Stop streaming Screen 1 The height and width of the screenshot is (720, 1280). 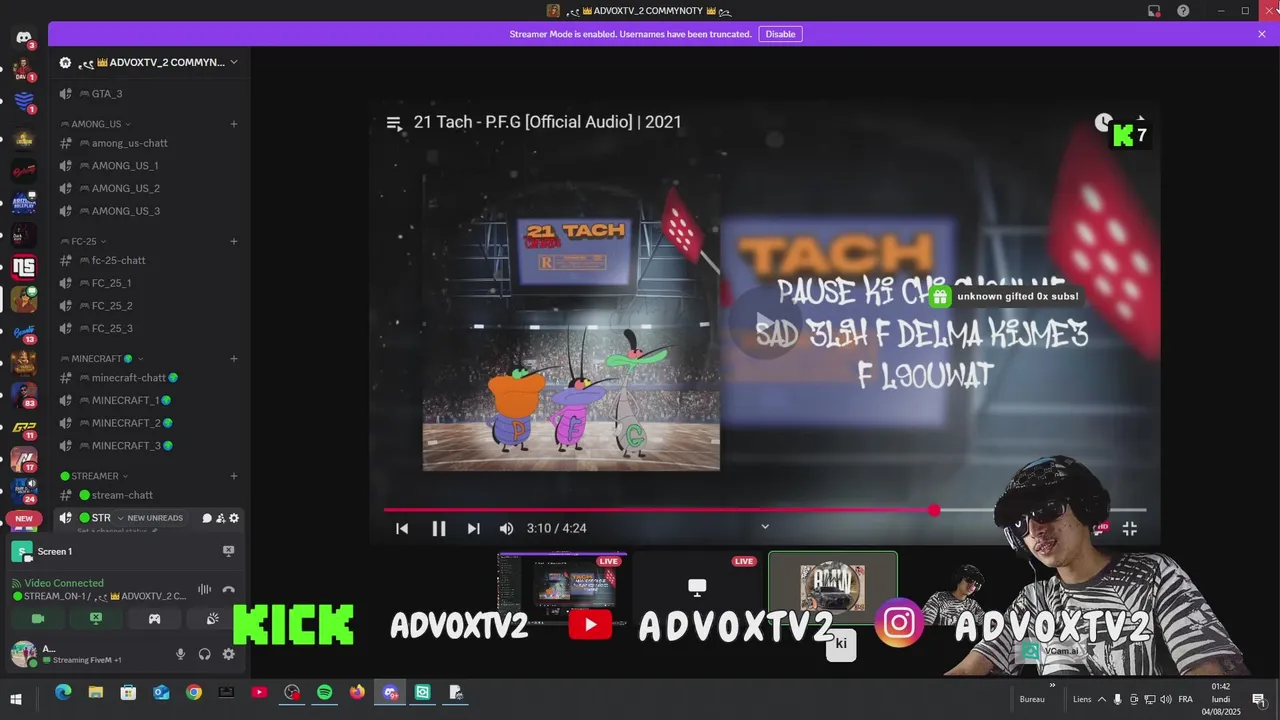[x=228, y=551]
